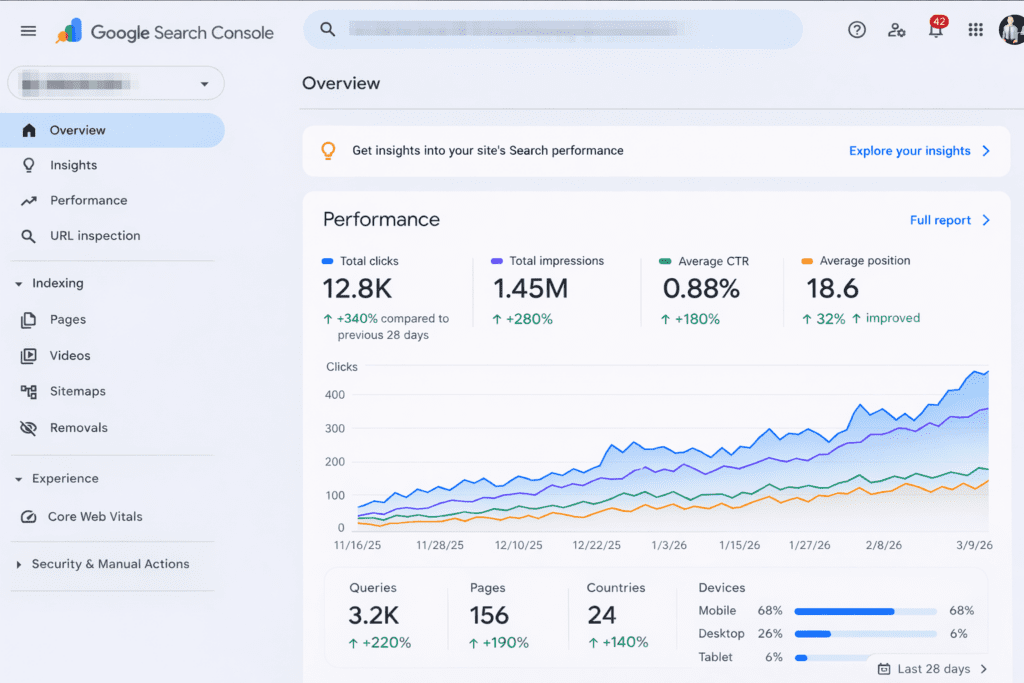Click the search magnifier icon in top bar
The height and width of the screenshot is (683, 1024).
coord(327,29)
